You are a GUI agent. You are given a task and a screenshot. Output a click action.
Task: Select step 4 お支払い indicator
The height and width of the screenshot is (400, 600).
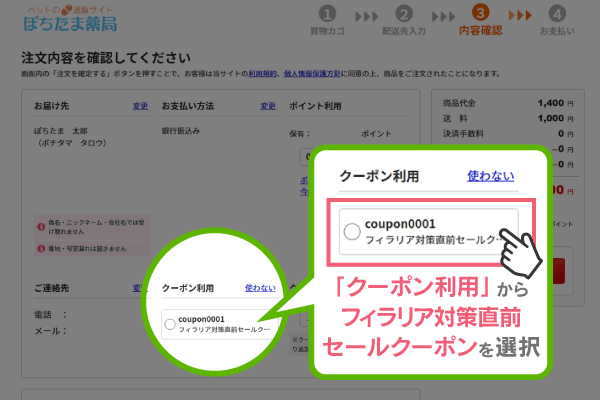click(x=557, y=20)
